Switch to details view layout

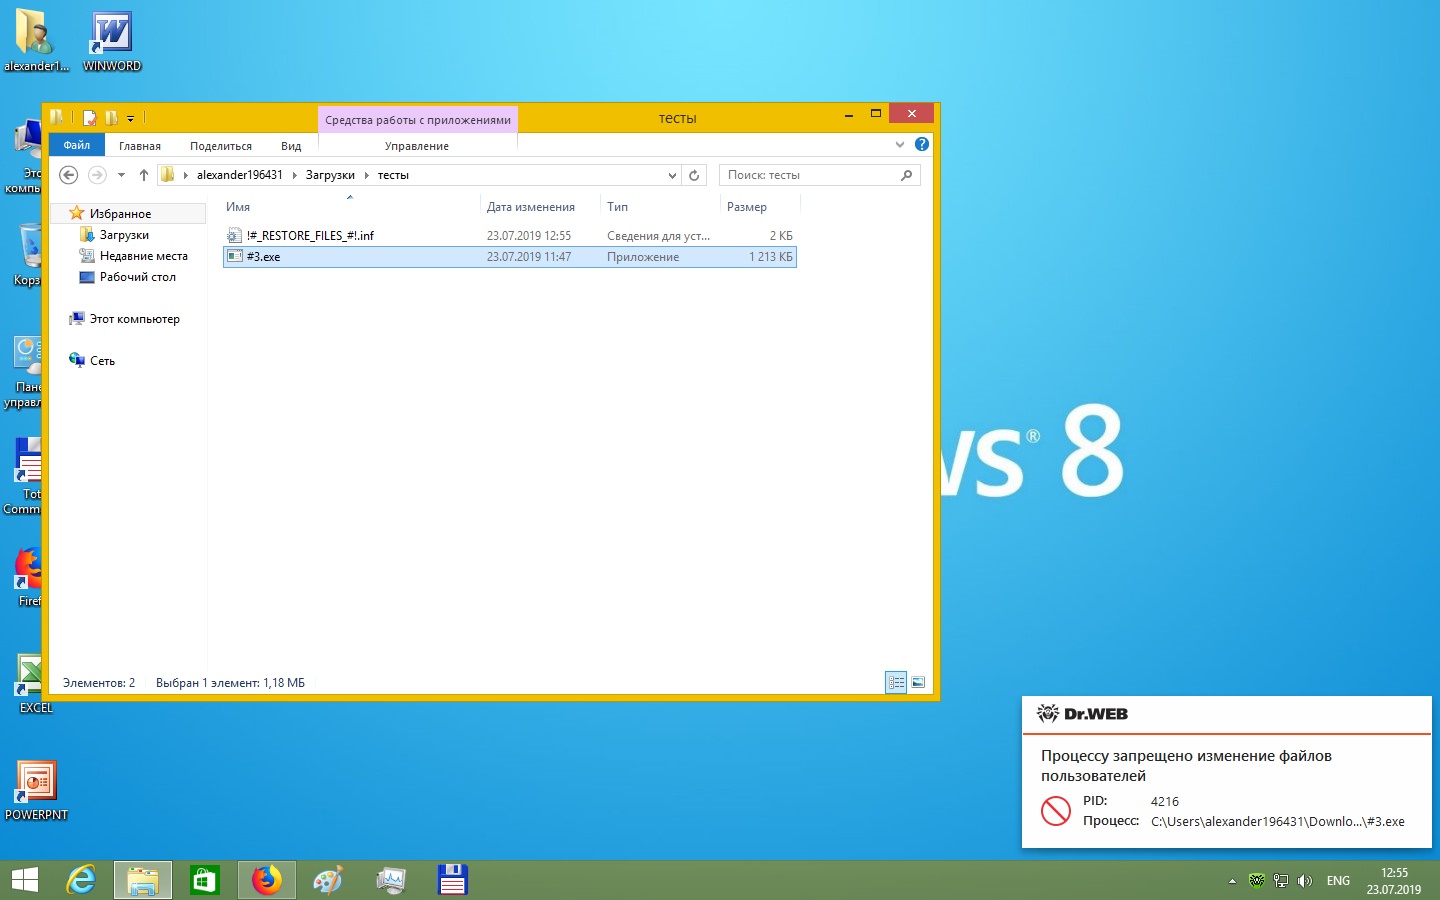point(896,682)
